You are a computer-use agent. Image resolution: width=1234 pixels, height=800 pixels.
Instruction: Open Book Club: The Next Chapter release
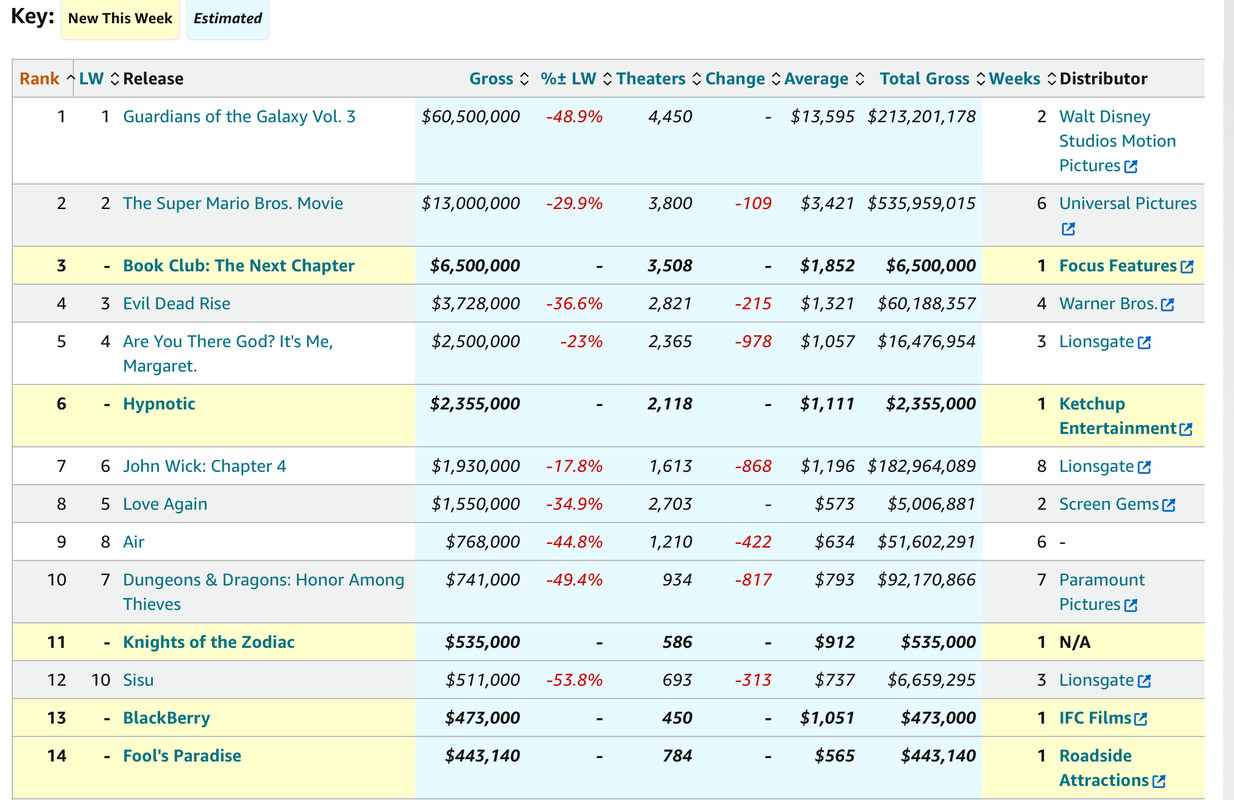click(239, 266)
